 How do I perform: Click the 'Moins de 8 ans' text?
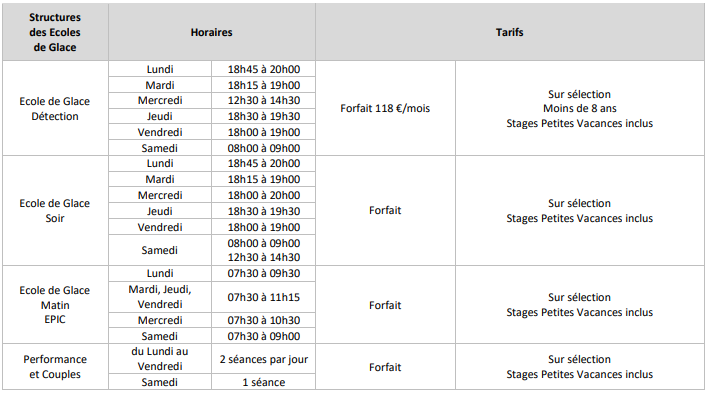pyautogui.click(x=580, y=108)
